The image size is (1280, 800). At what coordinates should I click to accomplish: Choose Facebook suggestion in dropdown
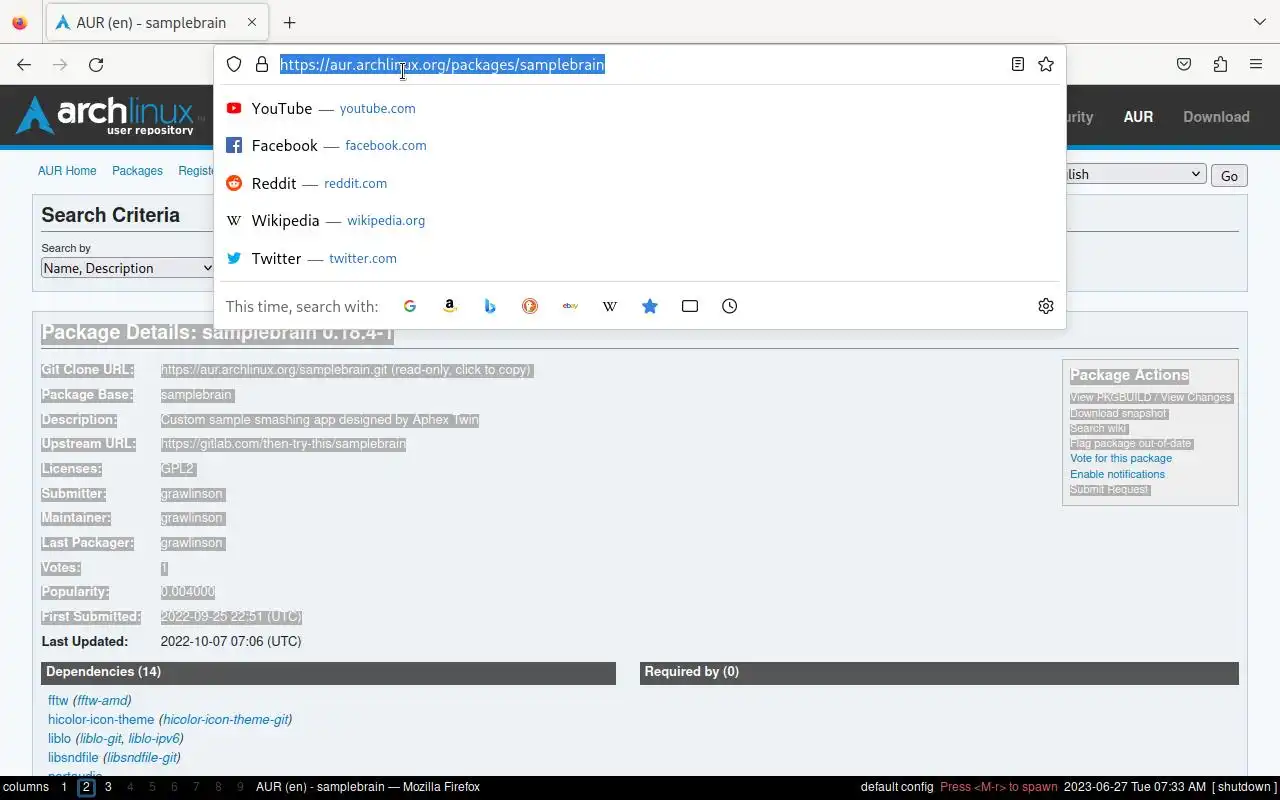click(640, 145)
